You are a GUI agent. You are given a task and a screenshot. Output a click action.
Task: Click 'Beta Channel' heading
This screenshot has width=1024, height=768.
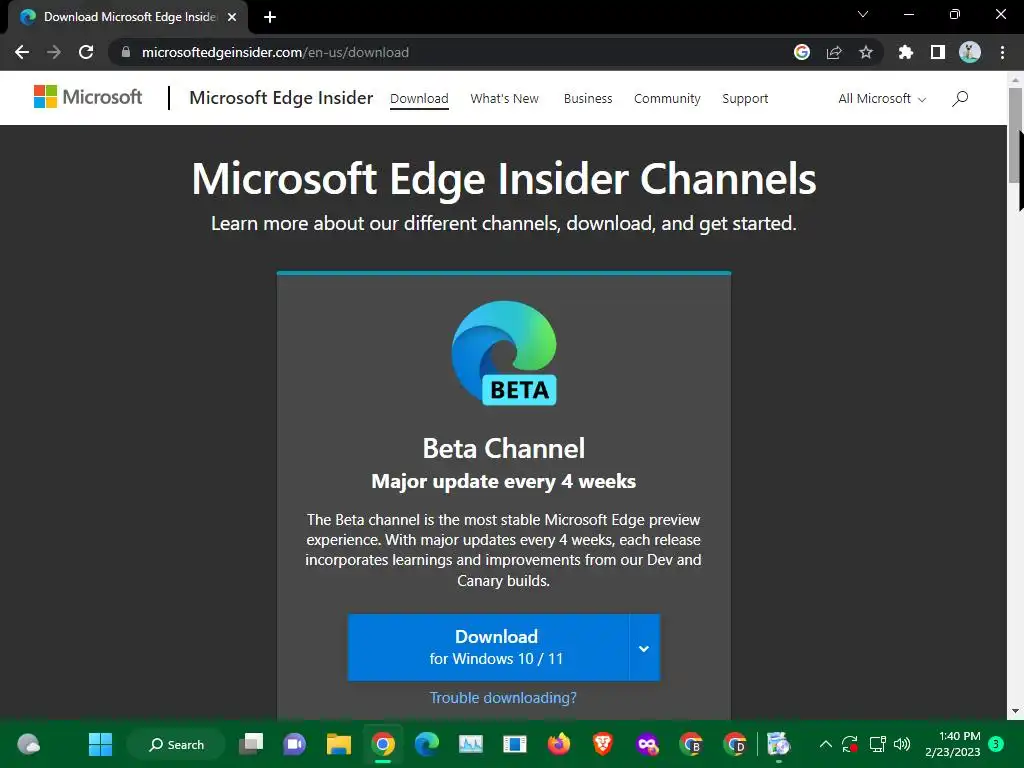click(504, 449)
